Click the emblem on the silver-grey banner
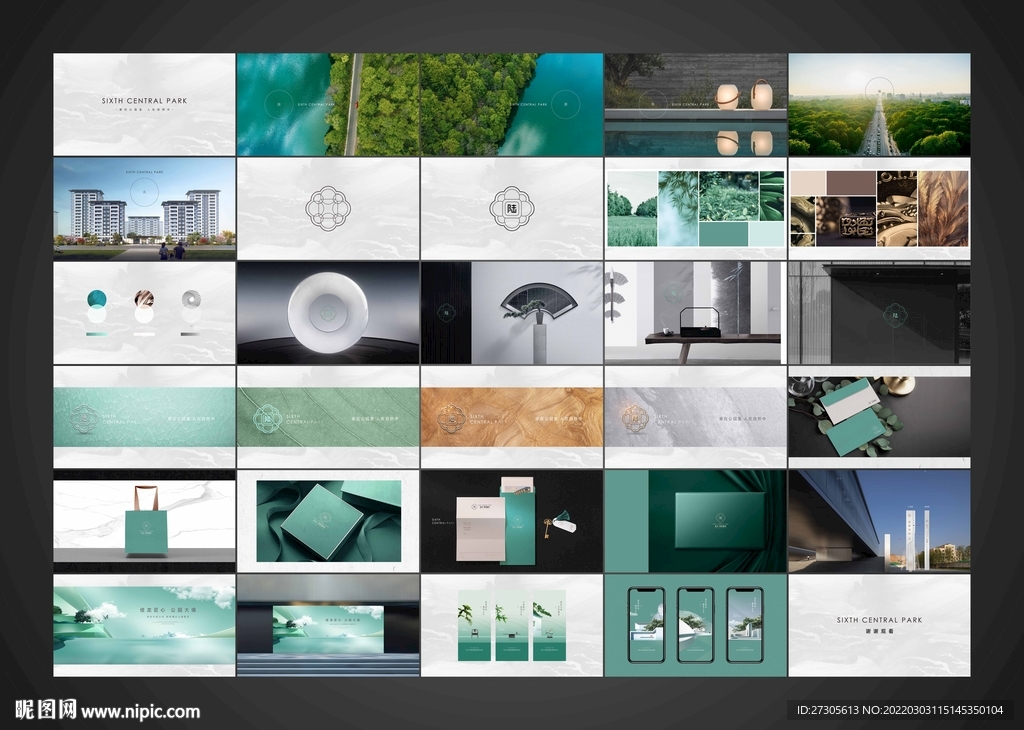Viewport: 1024px width, 730px height. pos(633,417)
